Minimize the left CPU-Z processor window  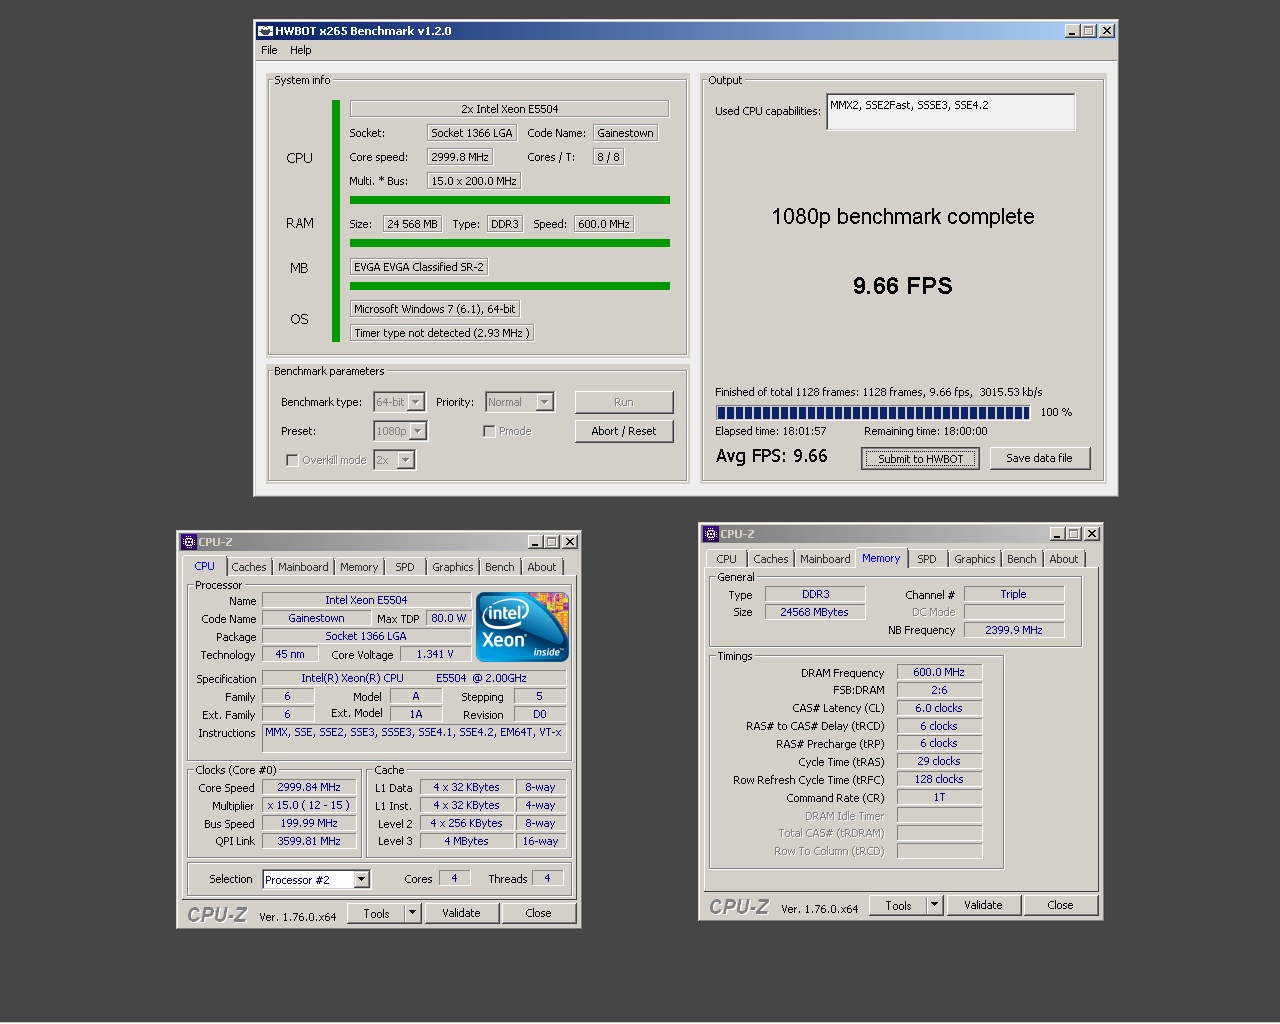535,542
